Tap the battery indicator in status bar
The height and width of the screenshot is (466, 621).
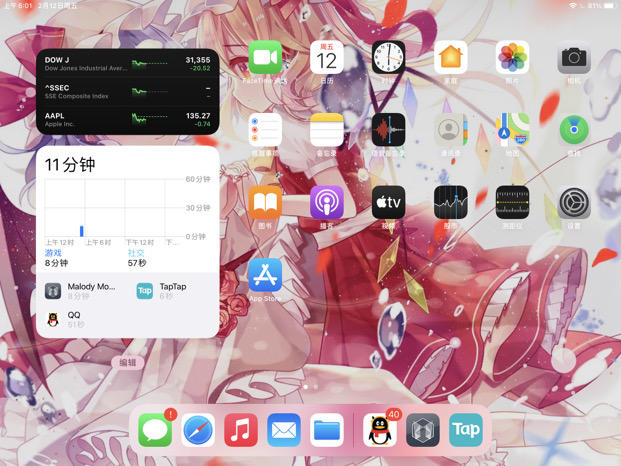608,6
